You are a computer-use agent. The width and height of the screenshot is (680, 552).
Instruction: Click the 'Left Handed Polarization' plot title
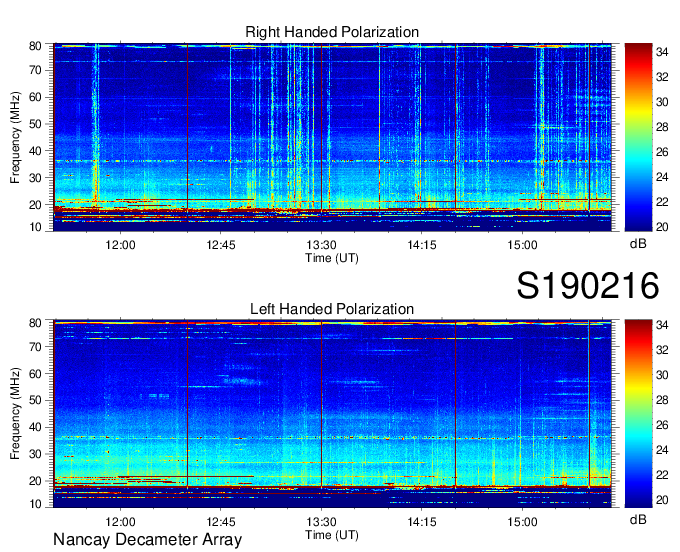(332, 309)
